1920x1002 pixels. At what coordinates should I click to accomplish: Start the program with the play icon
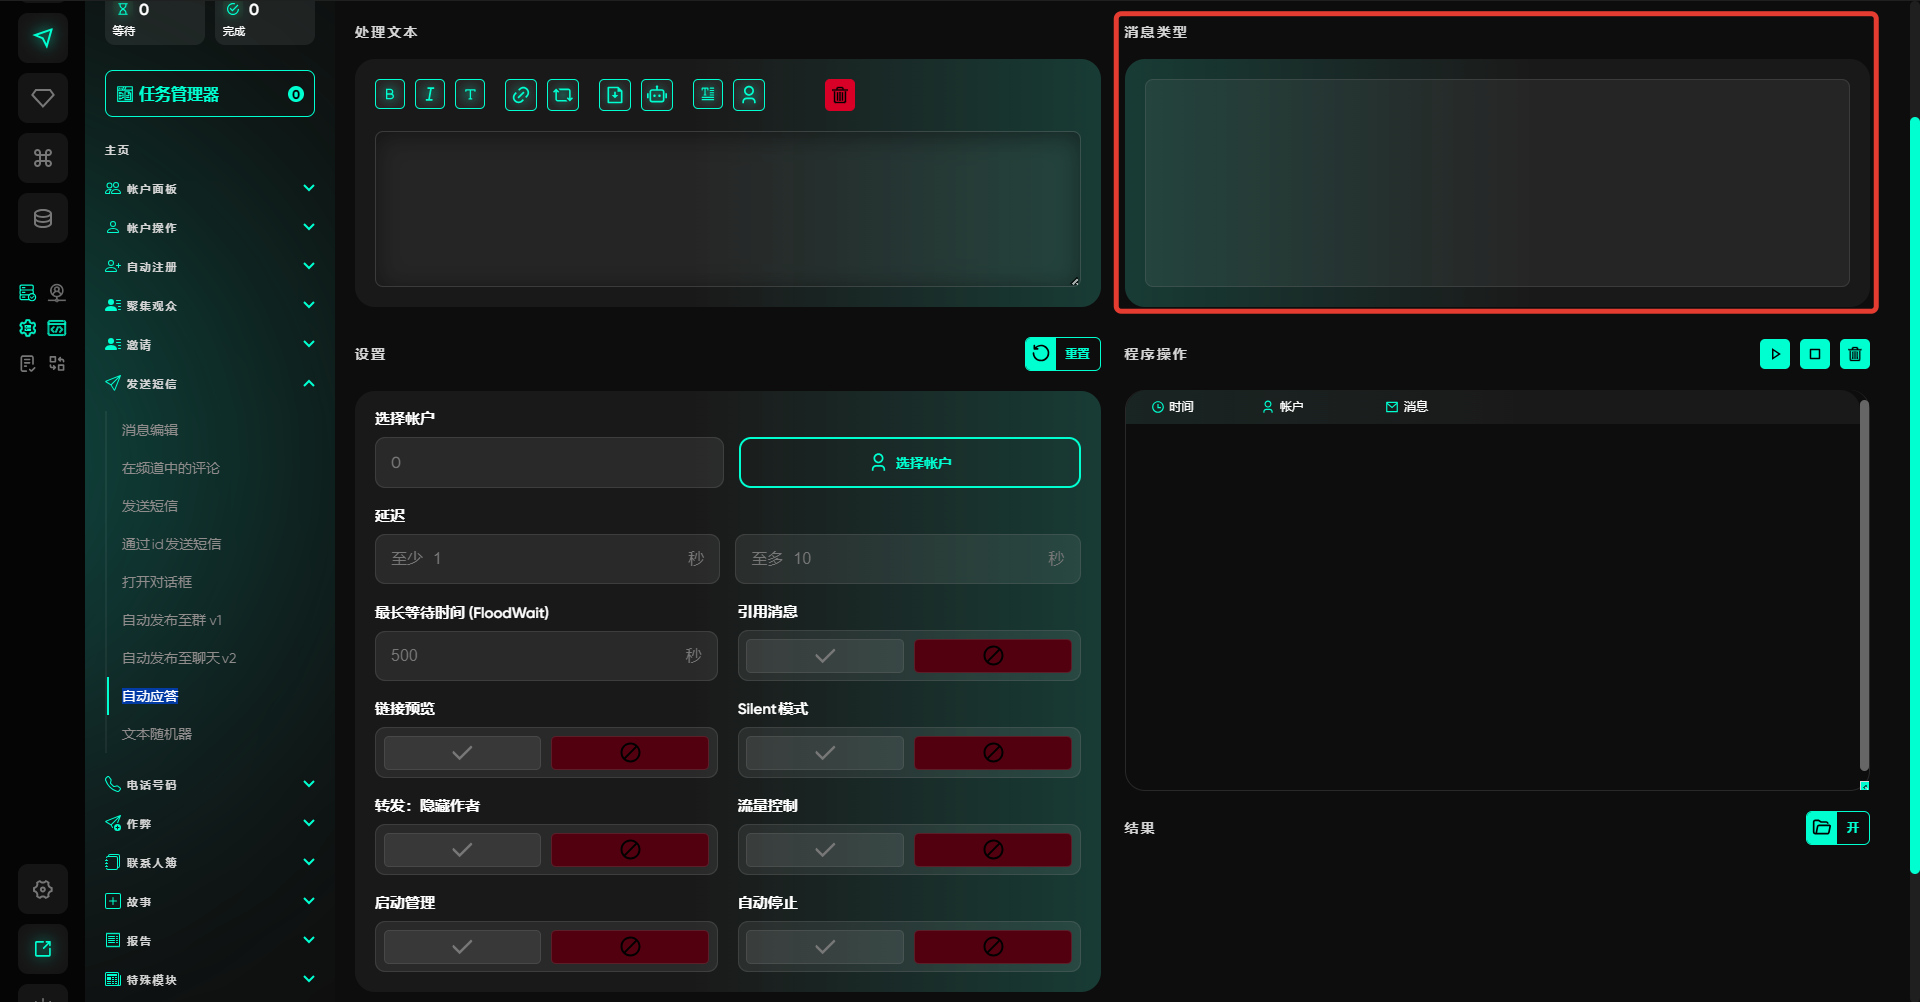1775,354
